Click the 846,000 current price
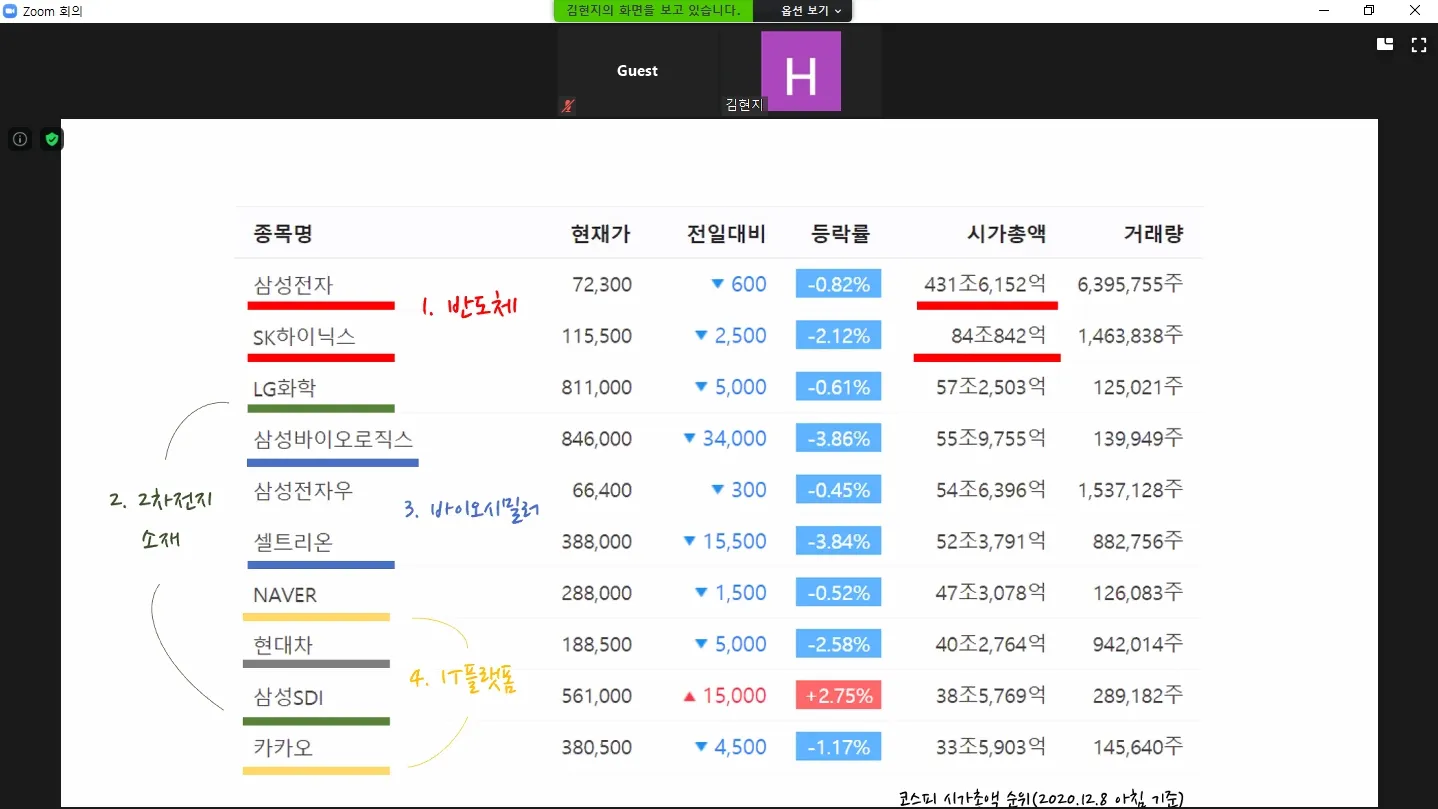1438x809 pixels. coord(597,439)
